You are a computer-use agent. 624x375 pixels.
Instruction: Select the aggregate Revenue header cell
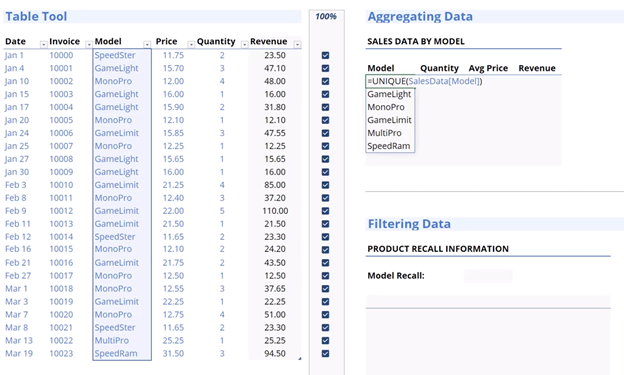(537, 68)
